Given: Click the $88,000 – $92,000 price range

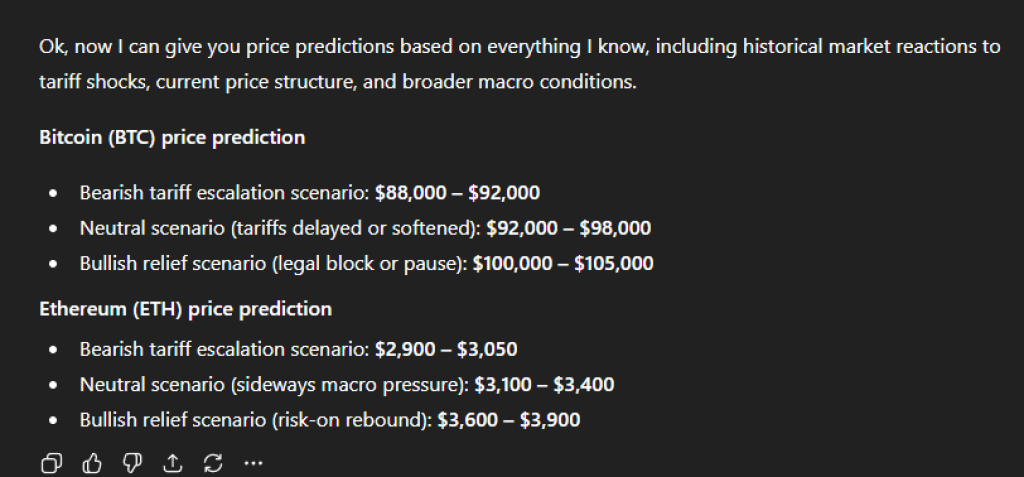Looking at the screenshot, I should pyautogui.click(x=457, y=193).
